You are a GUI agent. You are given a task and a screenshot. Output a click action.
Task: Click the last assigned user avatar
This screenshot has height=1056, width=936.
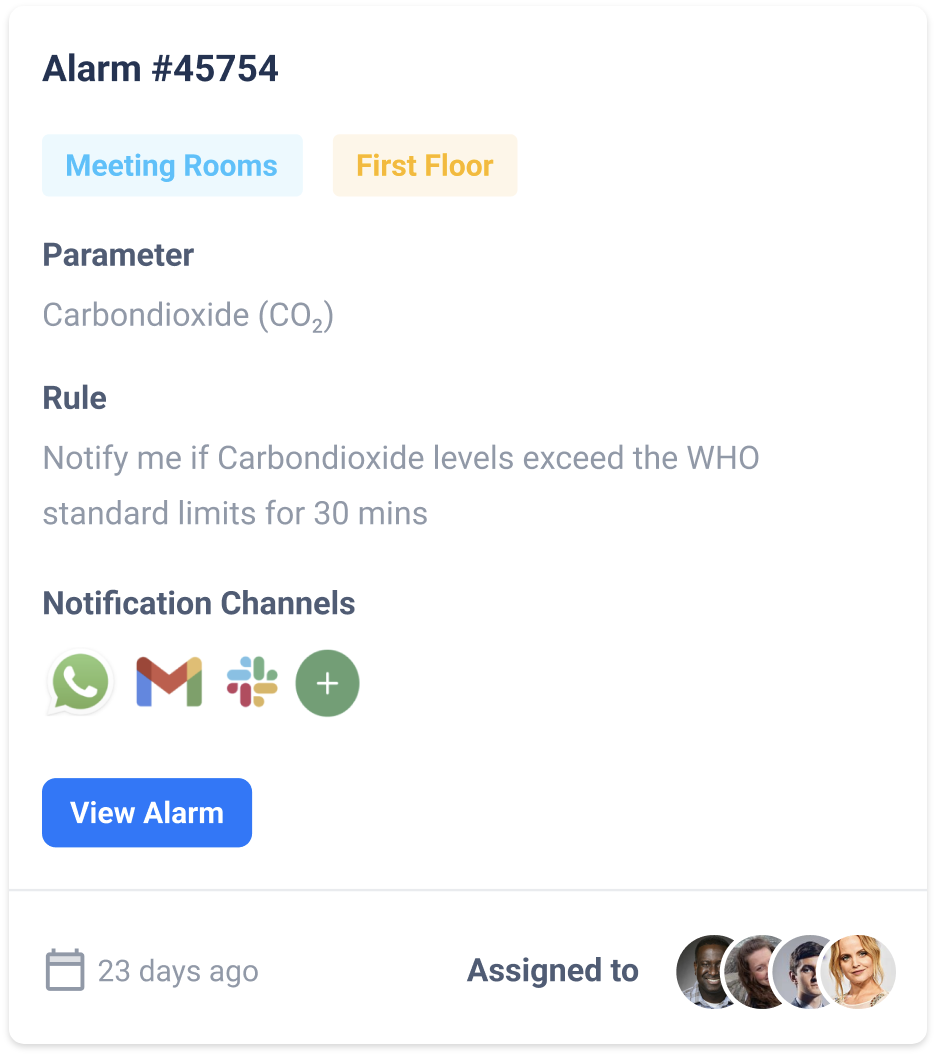click(x=860, y=970)
